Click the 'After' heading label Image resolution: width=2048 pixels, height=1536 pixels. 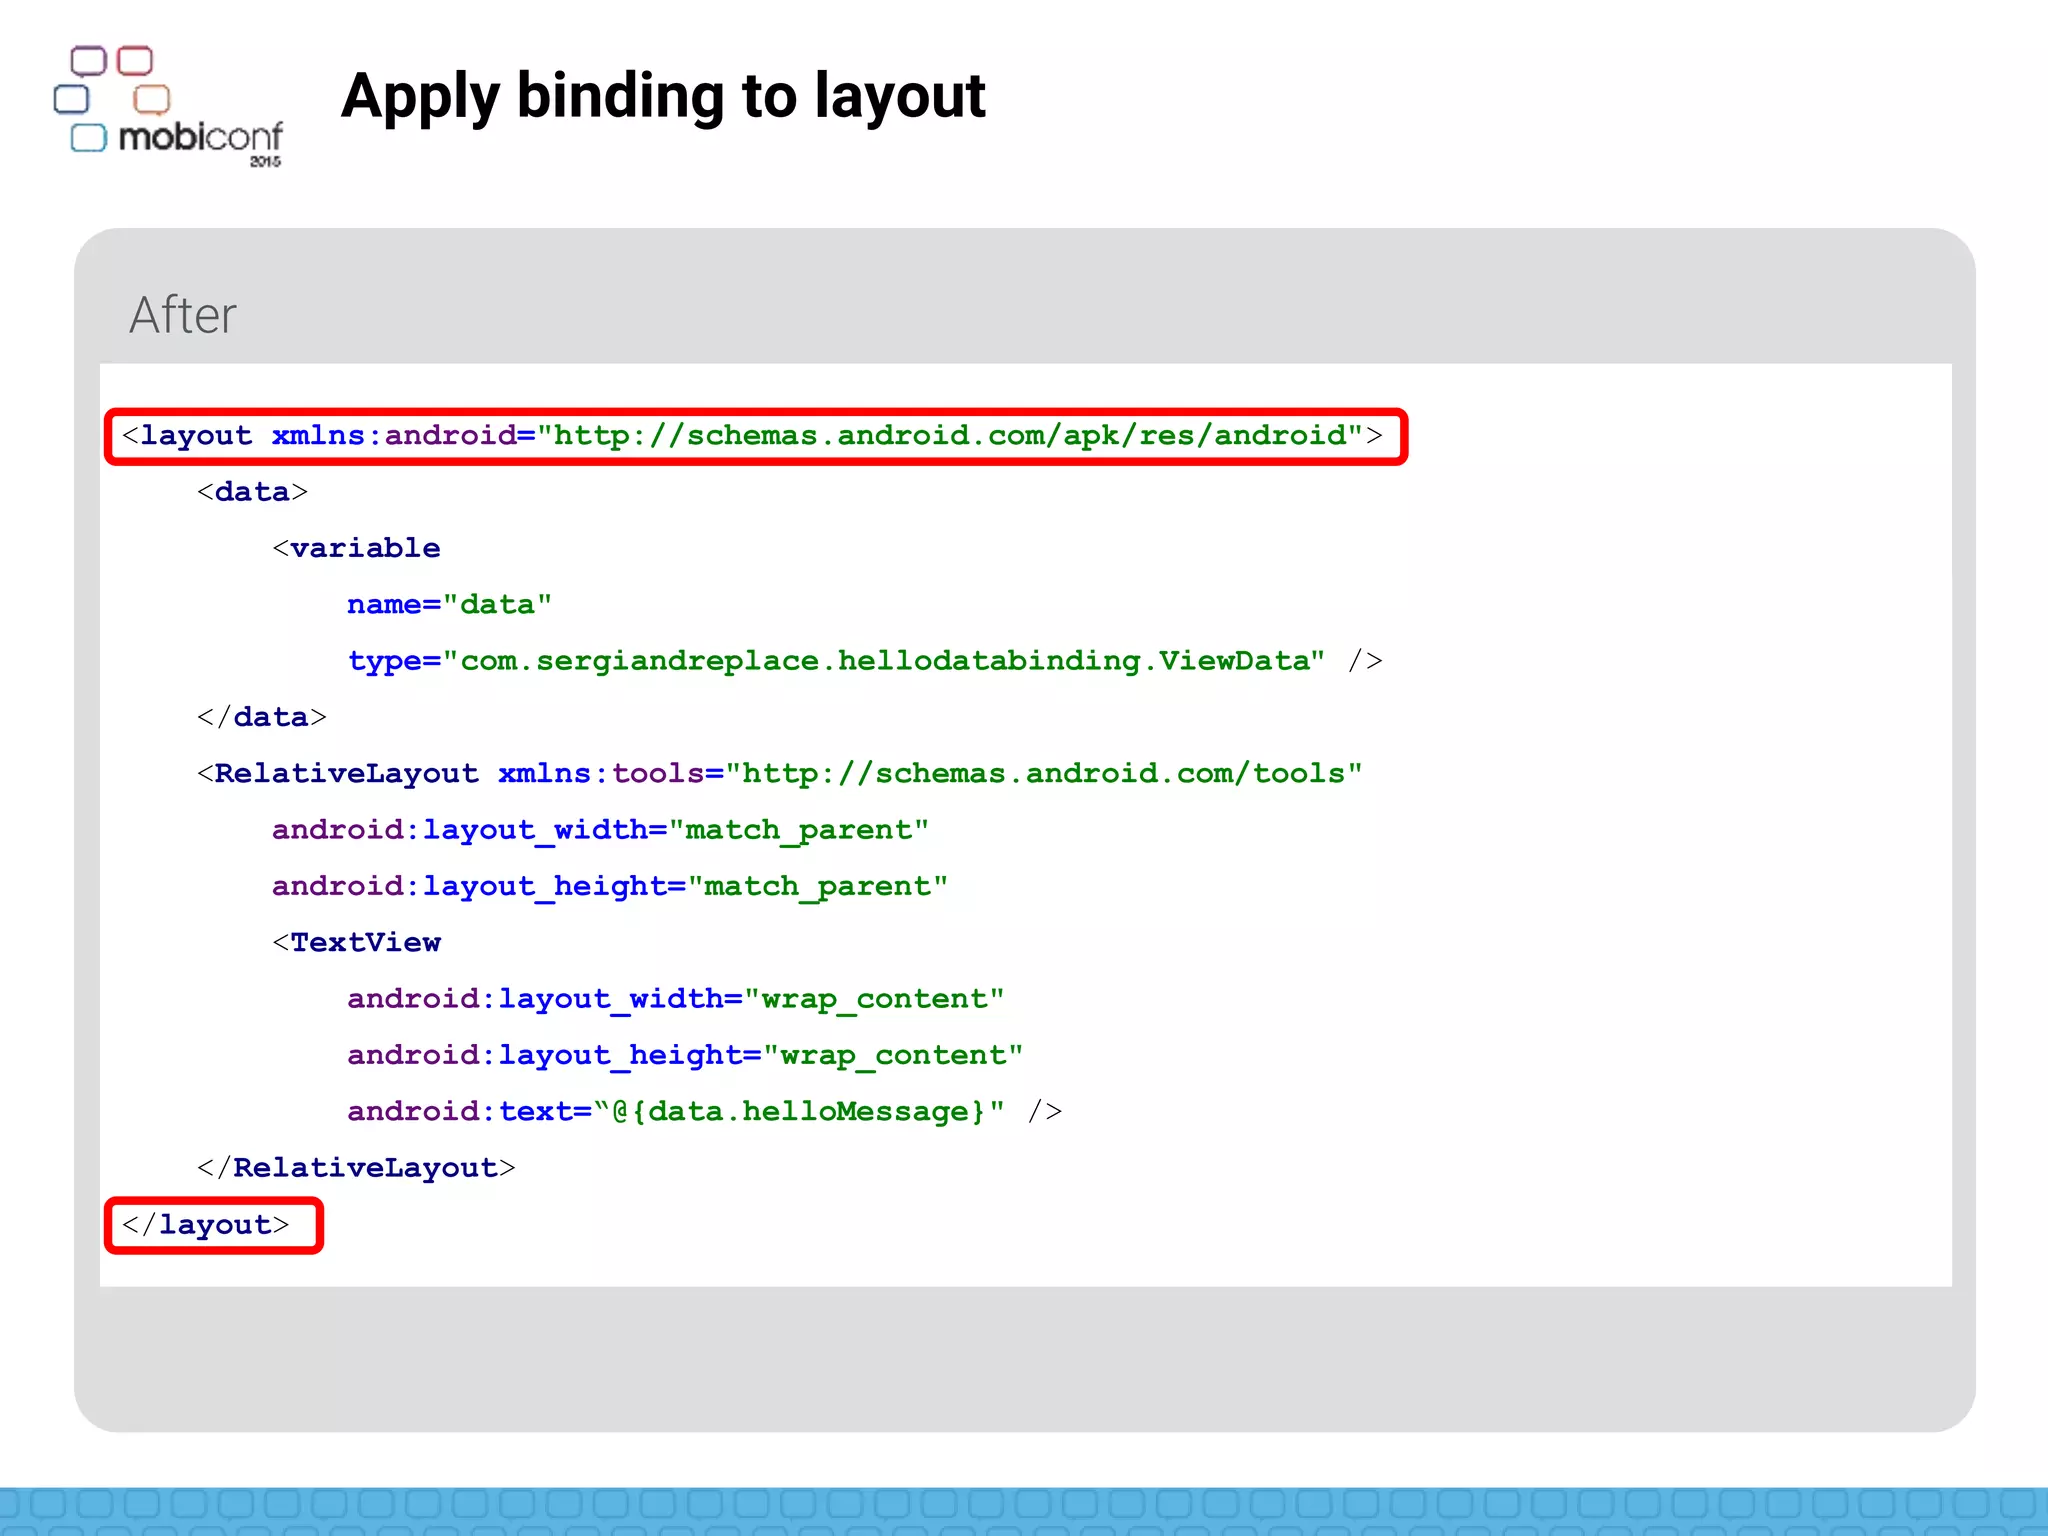[183, 315]
